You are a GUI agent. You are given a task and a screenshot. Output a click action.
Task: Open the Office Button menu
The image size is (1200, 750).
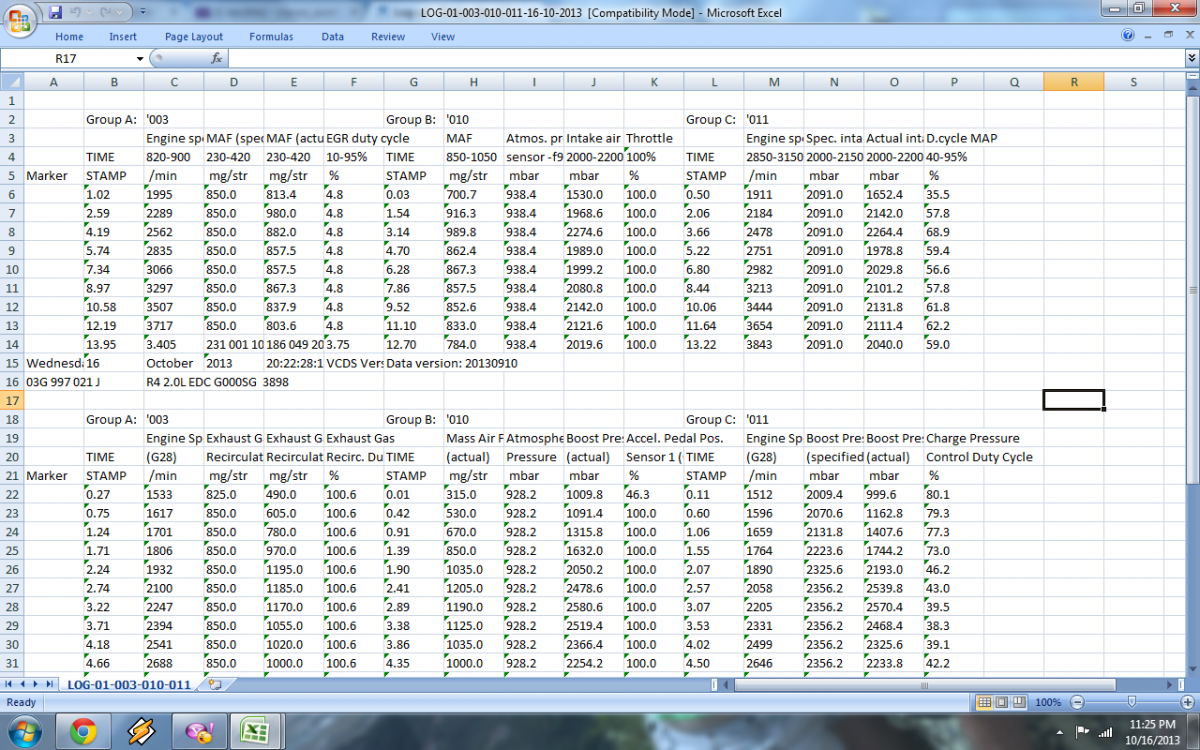[22, 20]
